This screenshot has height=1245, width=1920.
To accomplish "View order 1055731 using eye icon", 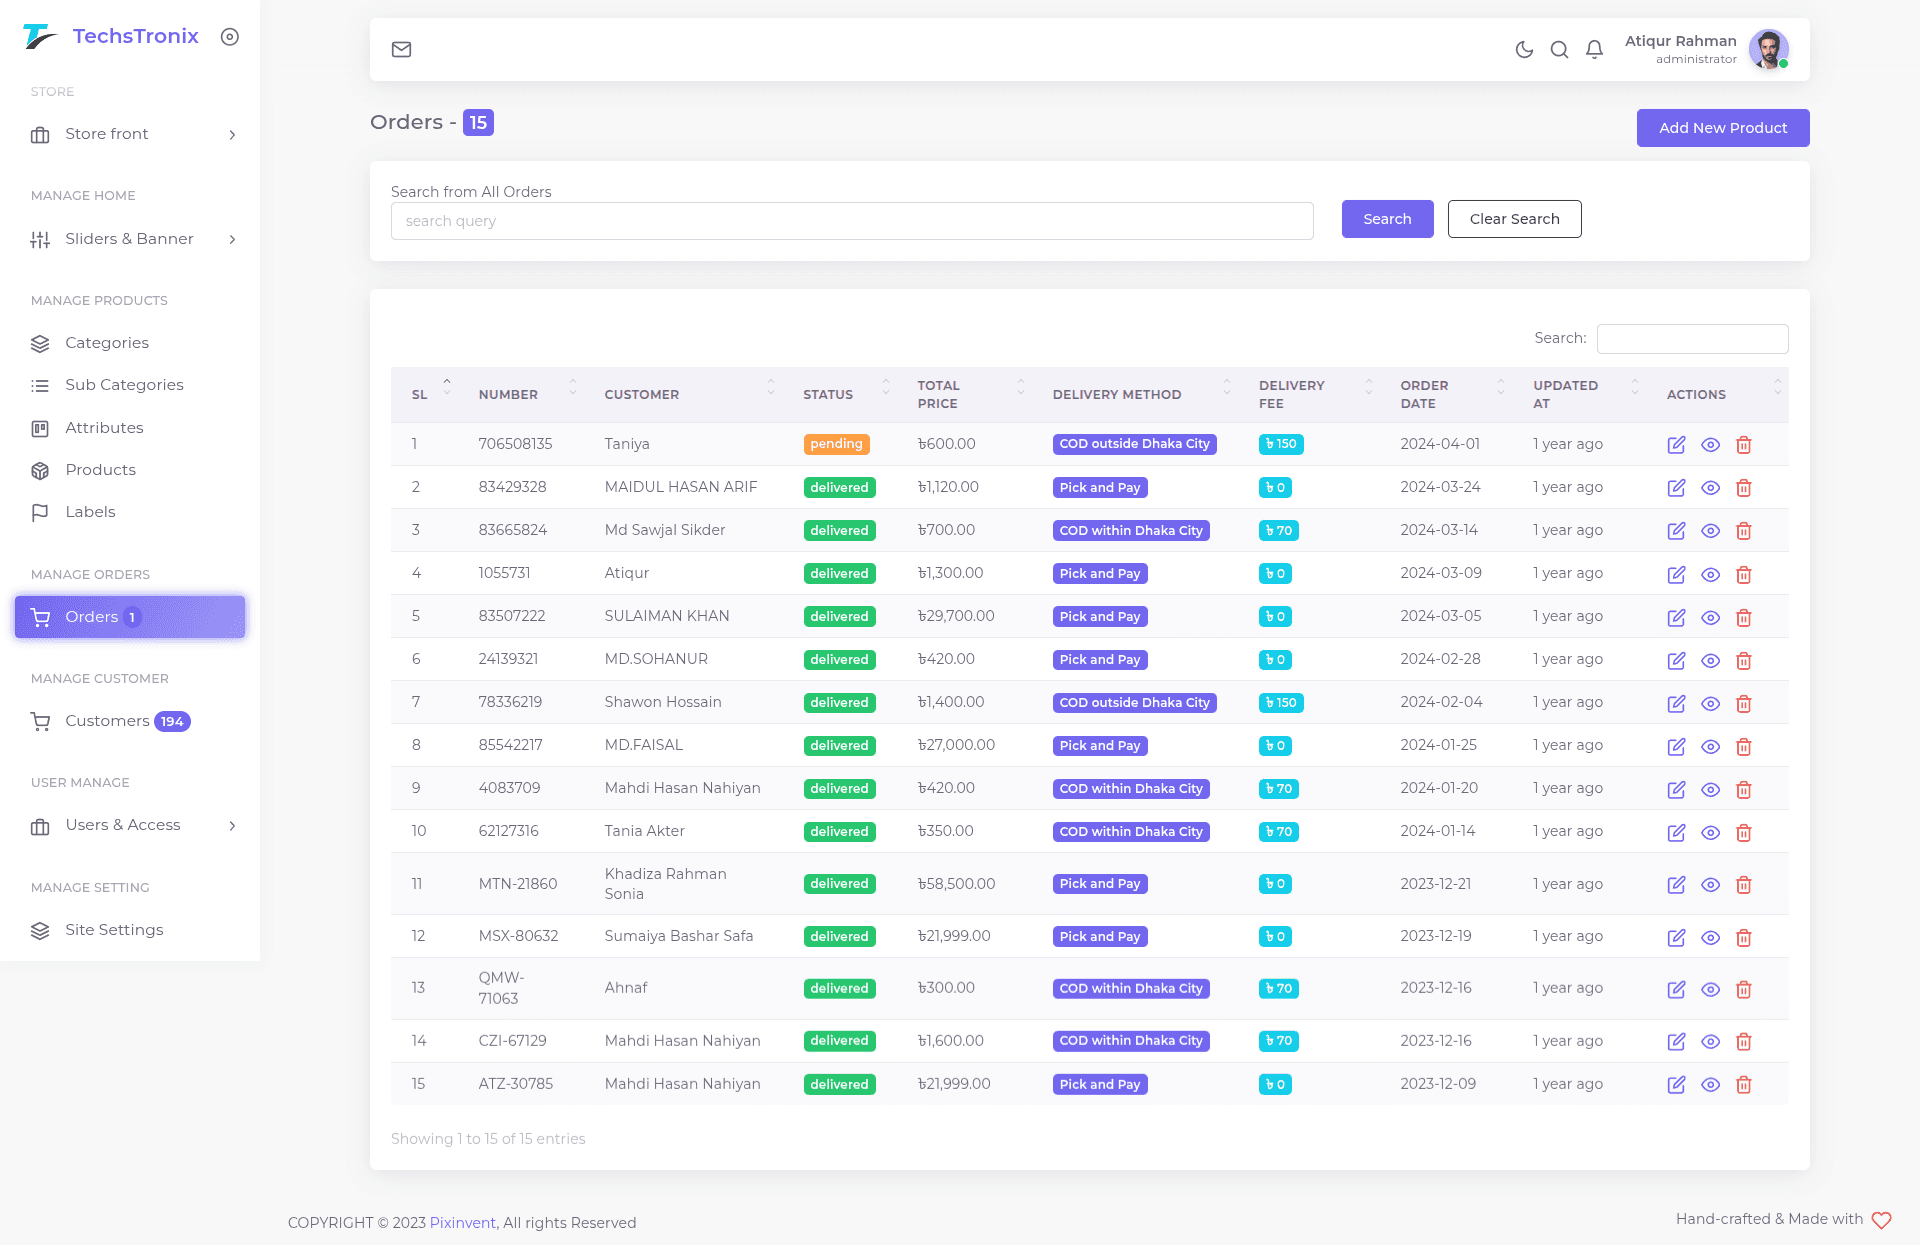I will pyautogui.click(x=1710, y=574).
